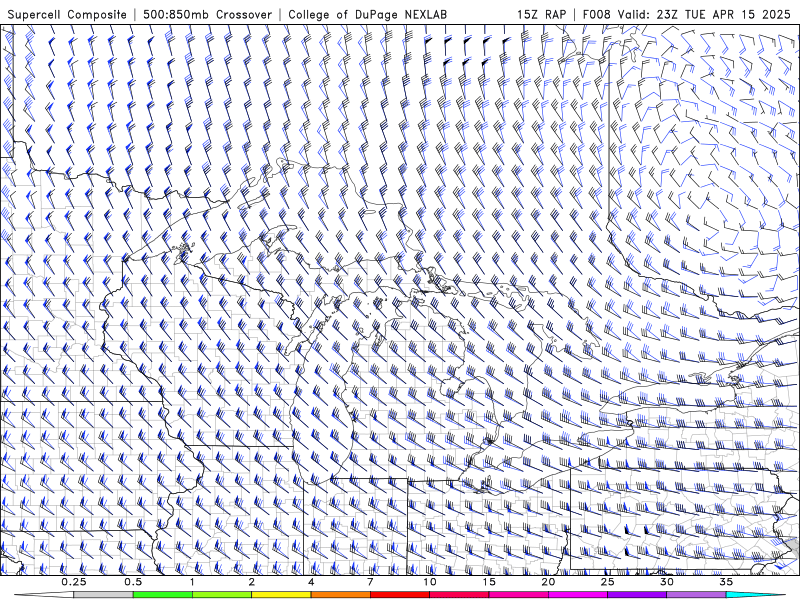Click the legend value 15

[489, 582]
